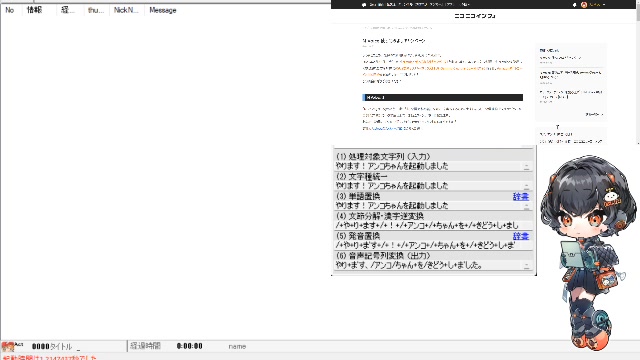Select the NickN... column header
This screenshot has width=640, height=360.
pyautogui.click(x=126, y=10)
